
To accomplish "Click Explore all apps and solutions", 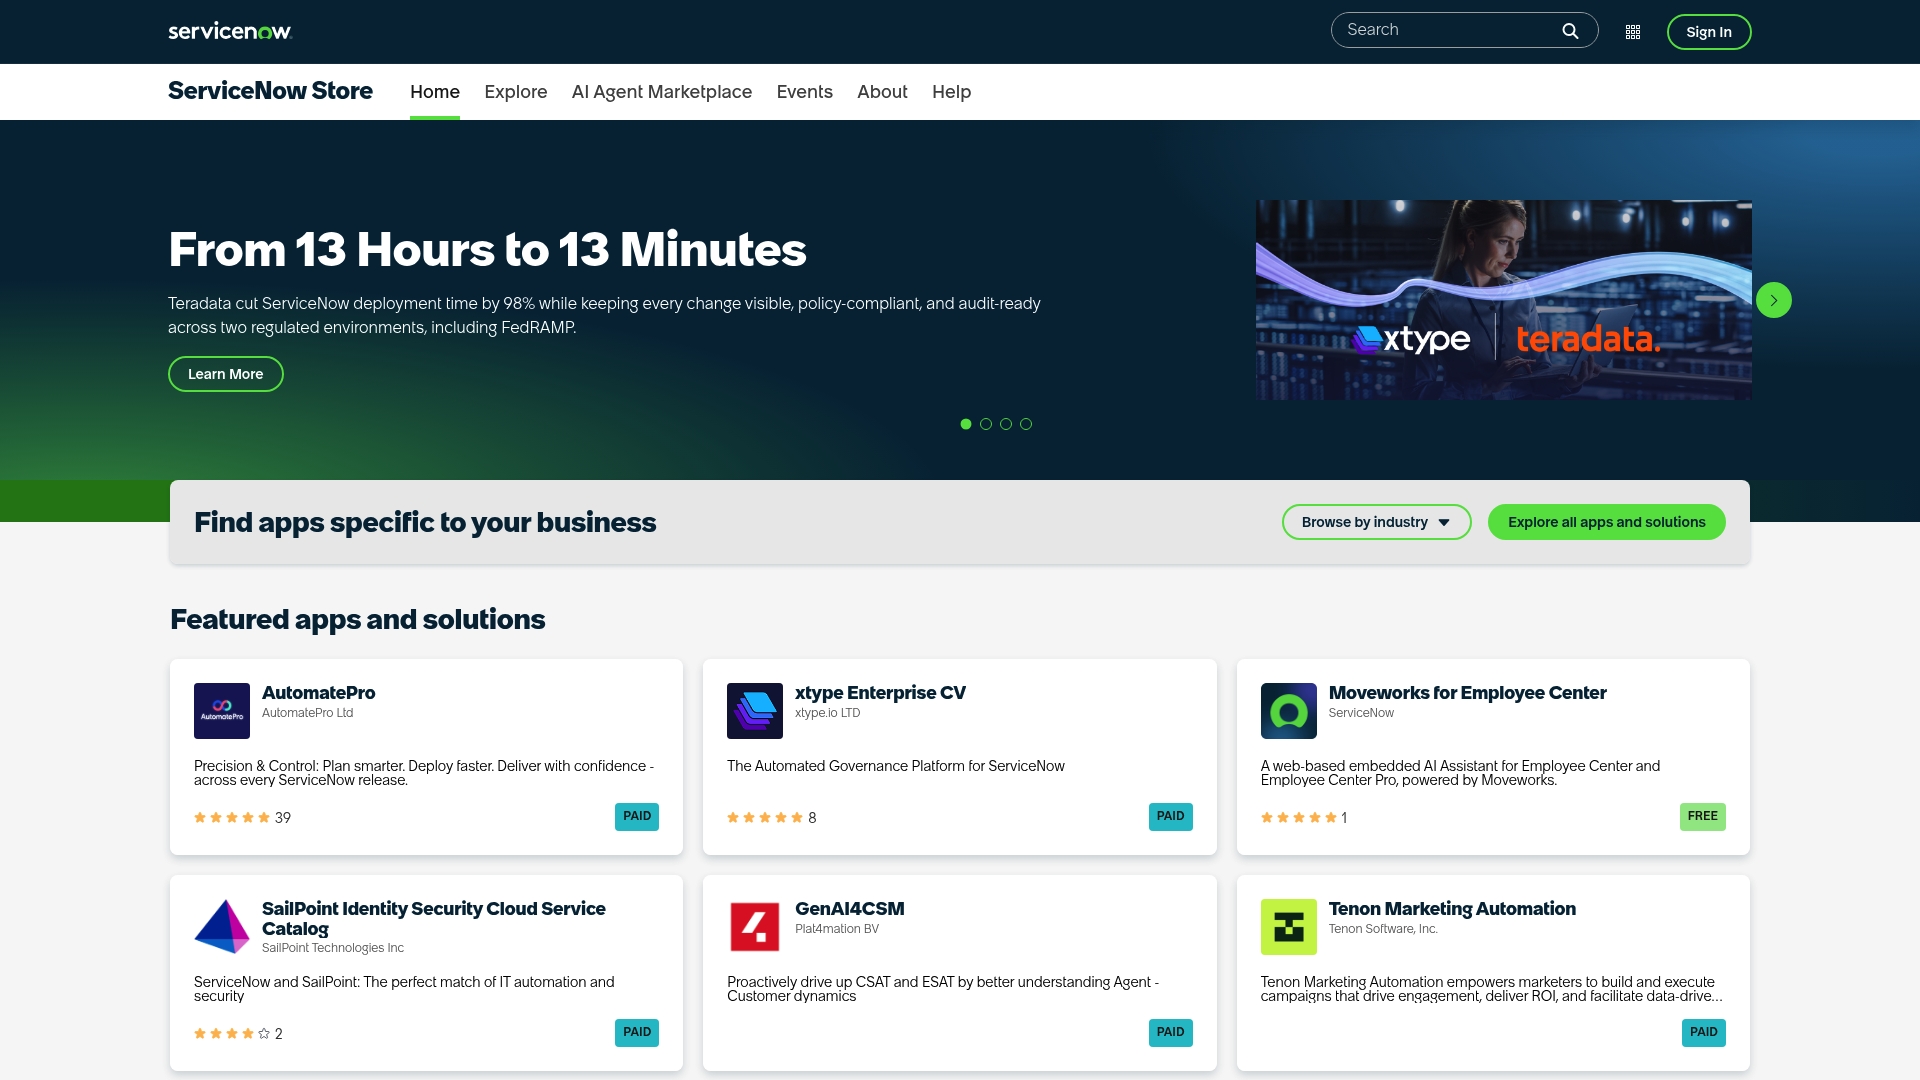I will click(x=1607, y=522).
